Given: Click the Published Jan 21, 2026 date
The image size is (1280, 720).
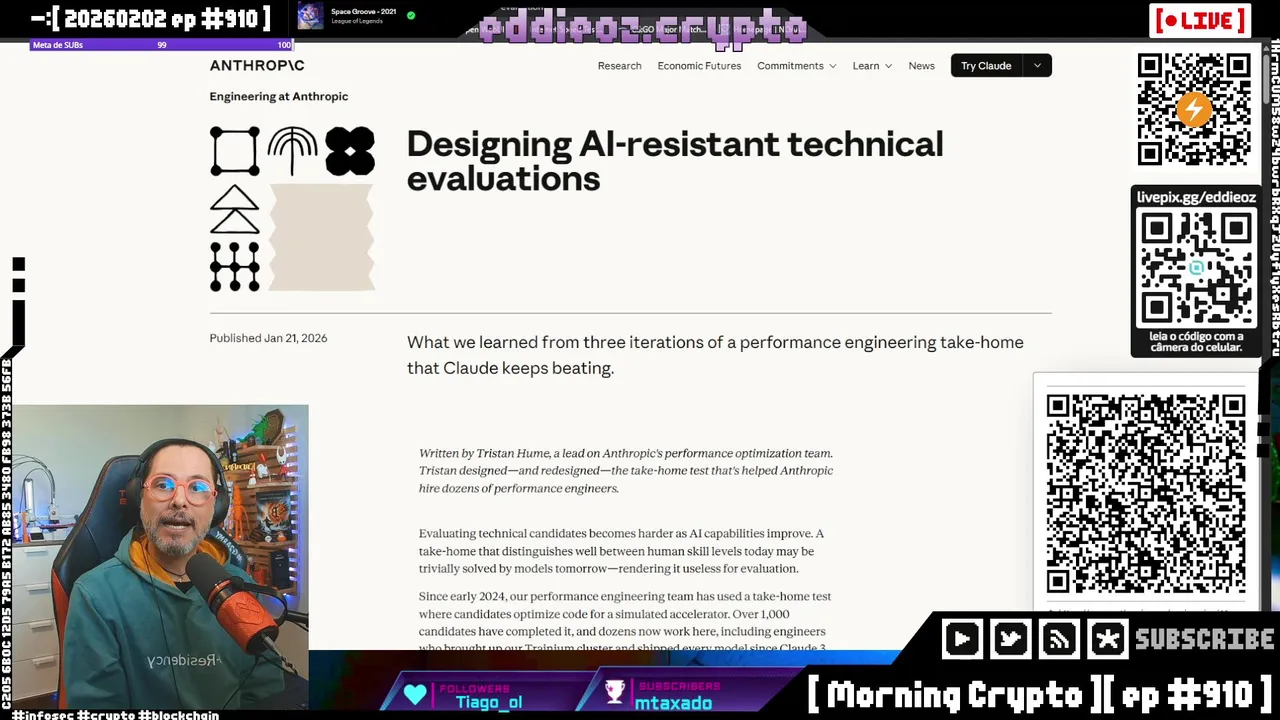Looking at the screenshot, I should (268, 338).
